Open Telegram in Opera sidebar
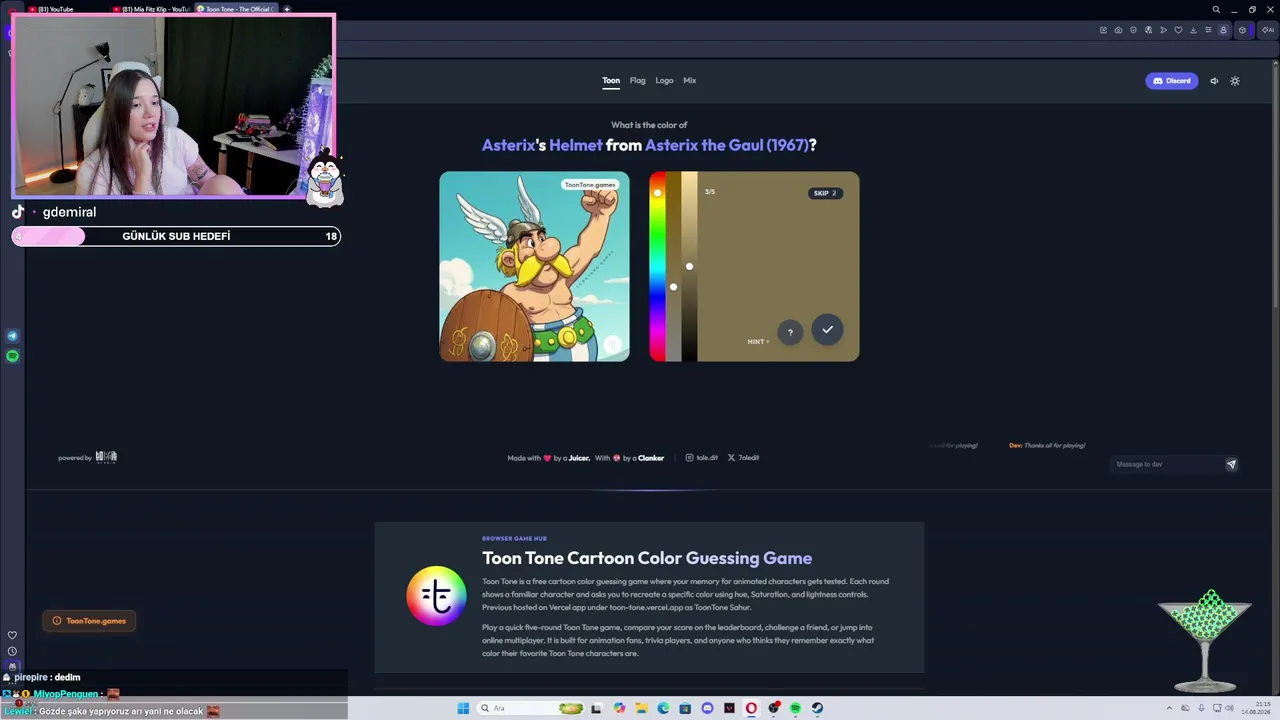The image size is (1280, 720). pyautogui.click(x=12, y=336)
